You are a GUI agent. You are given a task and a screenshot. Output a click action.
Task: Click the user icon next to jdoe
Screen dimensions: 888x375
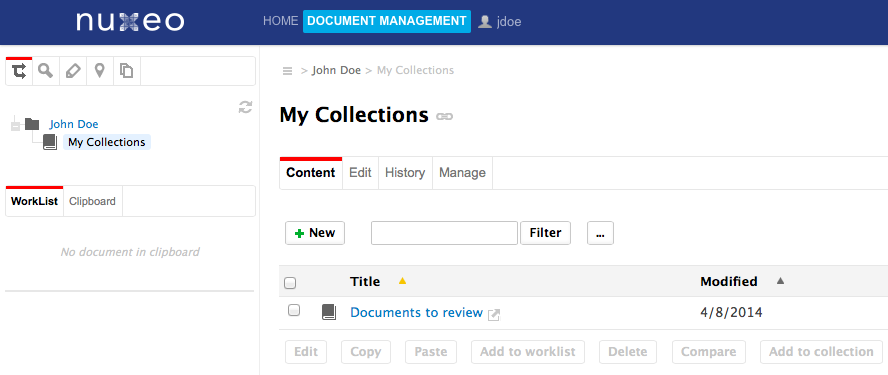click(x=485, y=22)
